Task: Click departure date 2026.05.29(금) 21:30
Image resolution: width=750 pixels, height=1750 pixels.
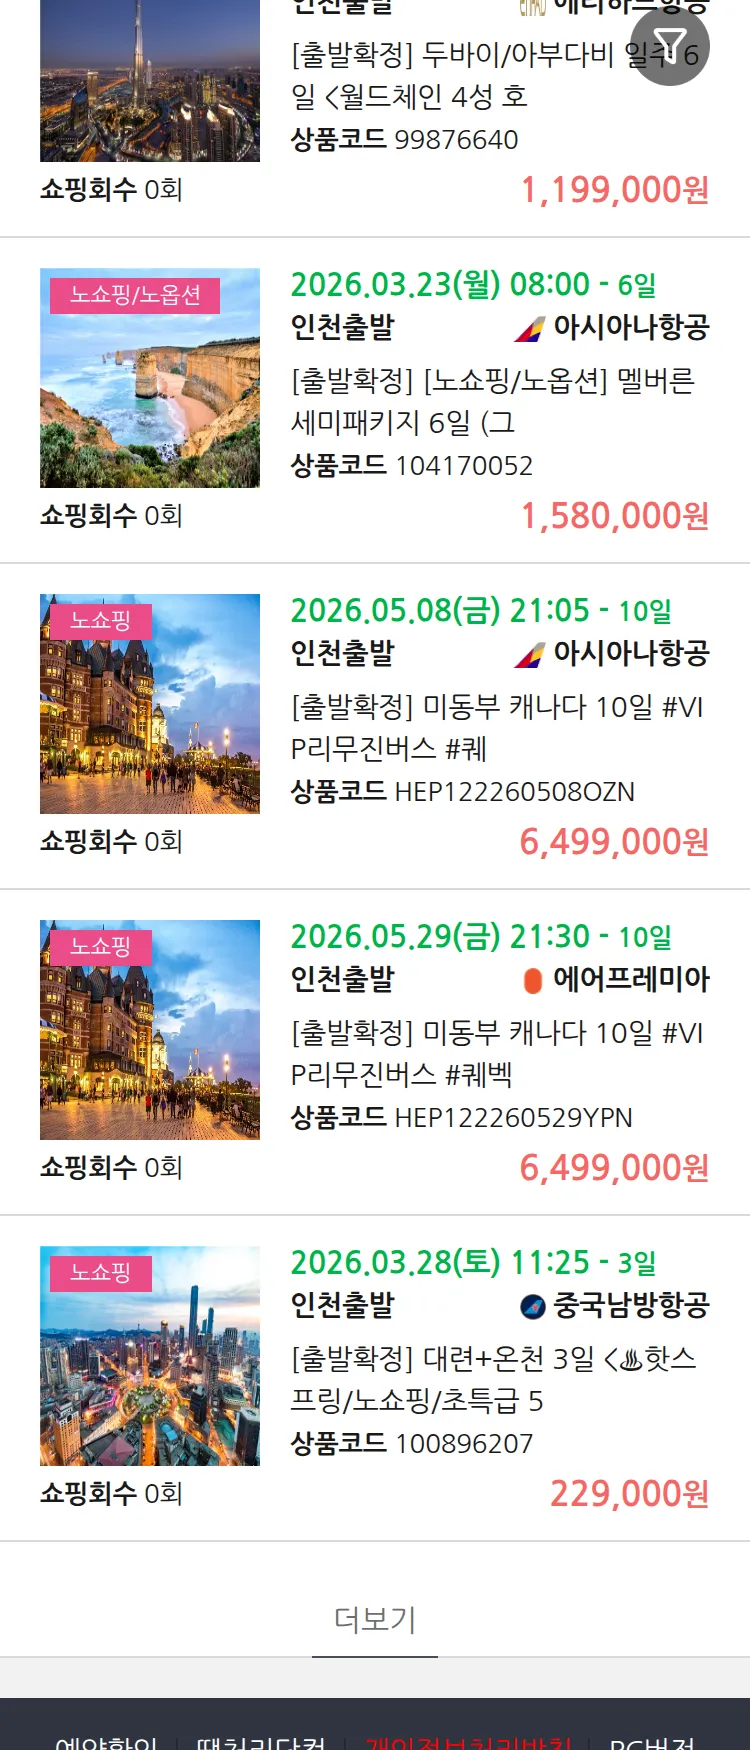Action: click(480, 937)
